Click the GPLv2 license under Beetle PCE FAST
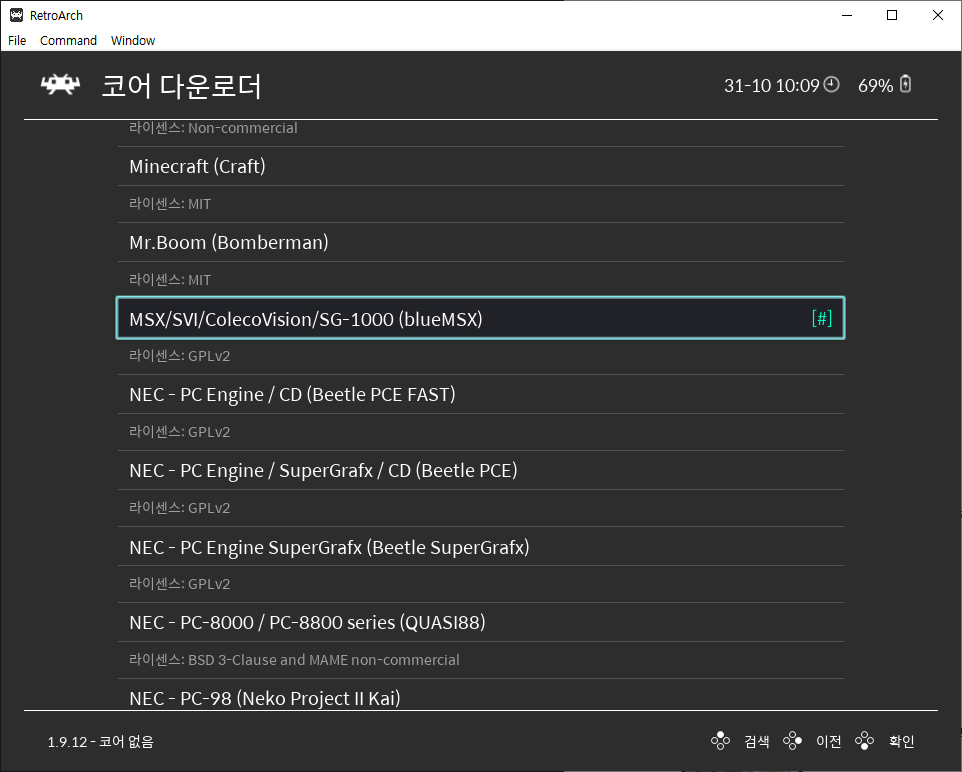The image size is (962, 772). point(179,432)
